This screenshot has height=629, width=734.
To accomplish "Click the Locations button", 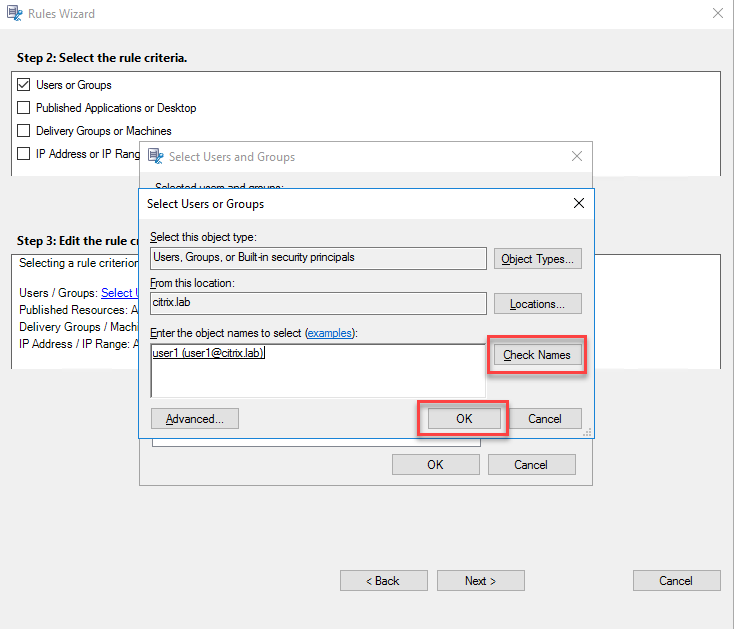I will coord(538,304).
